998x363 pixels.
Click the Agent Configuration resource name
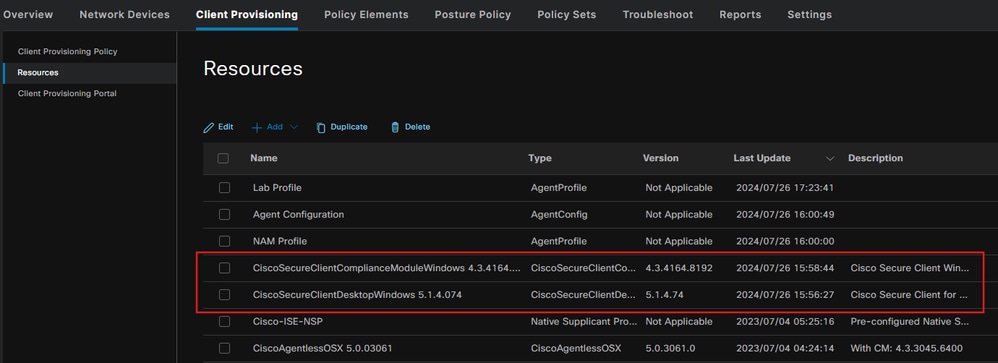point(298,215)
